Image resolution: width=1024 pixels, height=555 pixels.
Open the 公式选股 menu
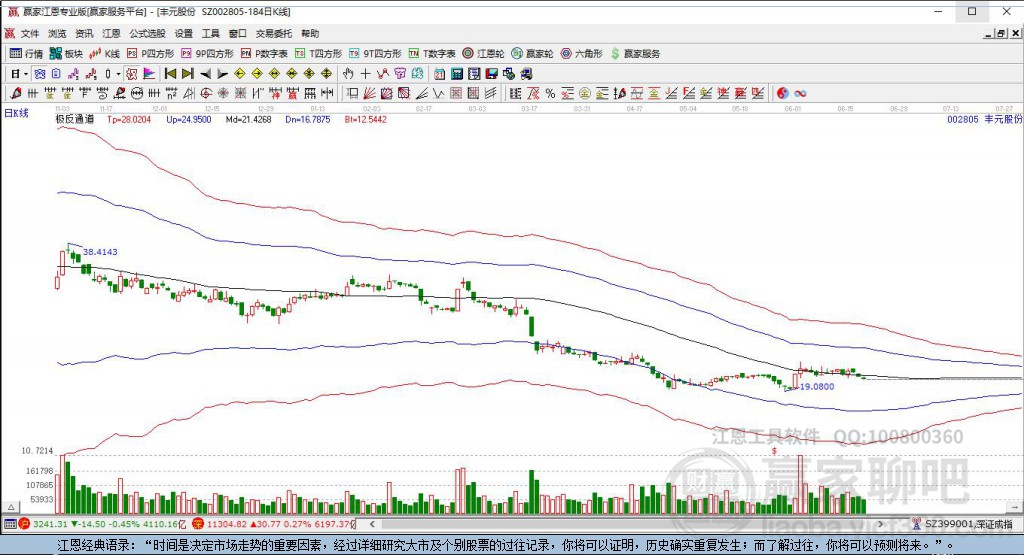(x=147, y=33)
